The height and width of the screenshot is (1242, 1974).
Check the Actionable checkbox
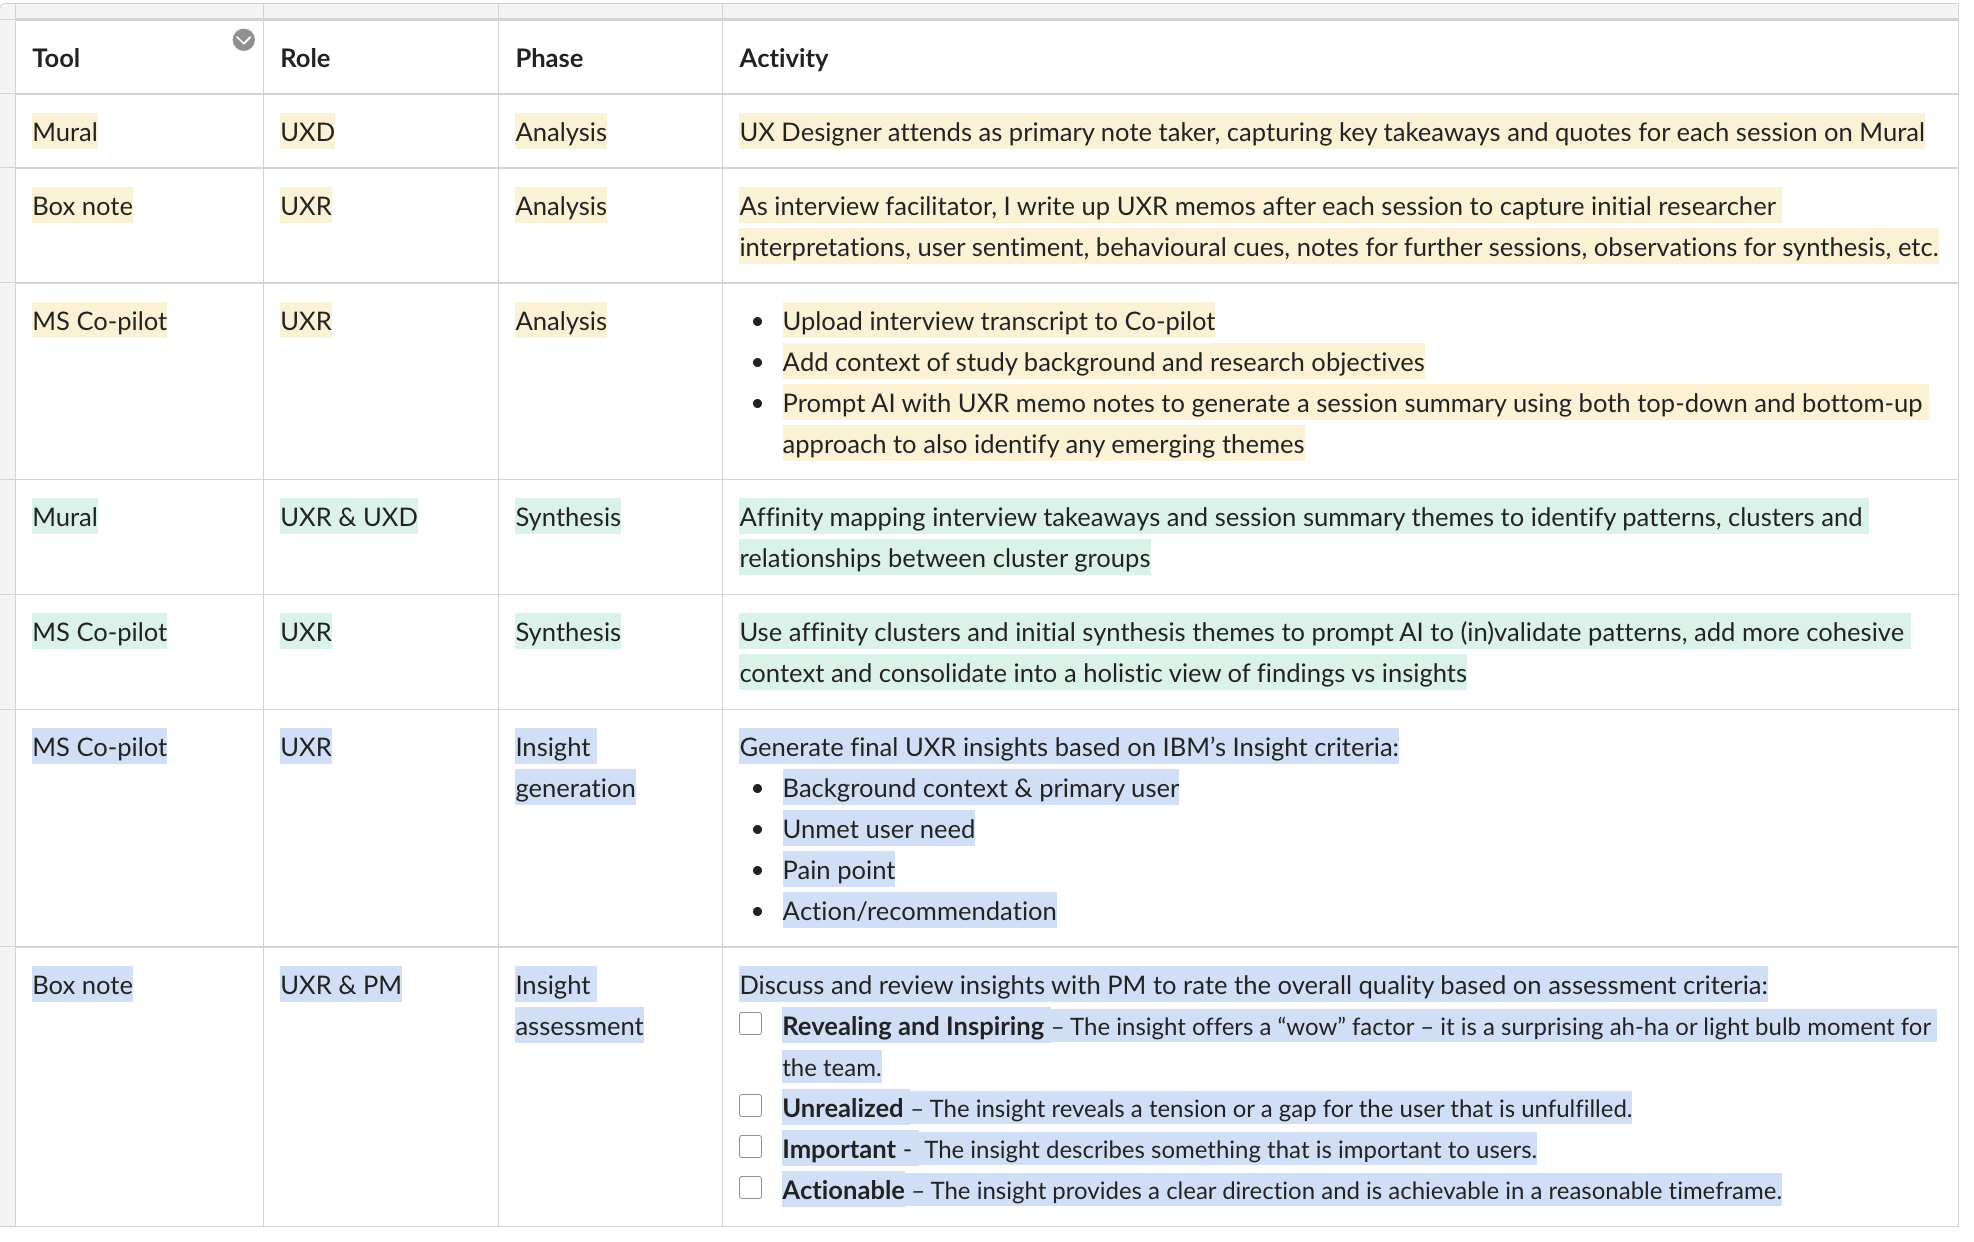coord(751,1188)
